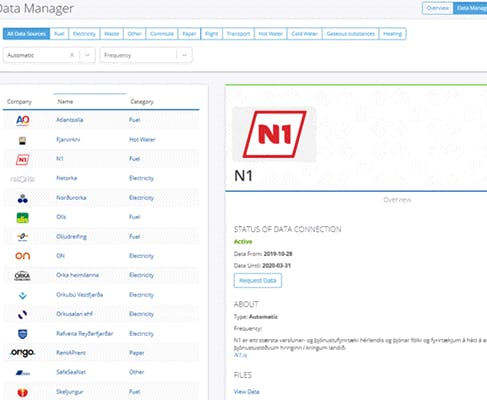Screen dimensions: 487x400
Task: Select the Gaseous substances tab
Action: pyautogui.click(x=350, y=34)
